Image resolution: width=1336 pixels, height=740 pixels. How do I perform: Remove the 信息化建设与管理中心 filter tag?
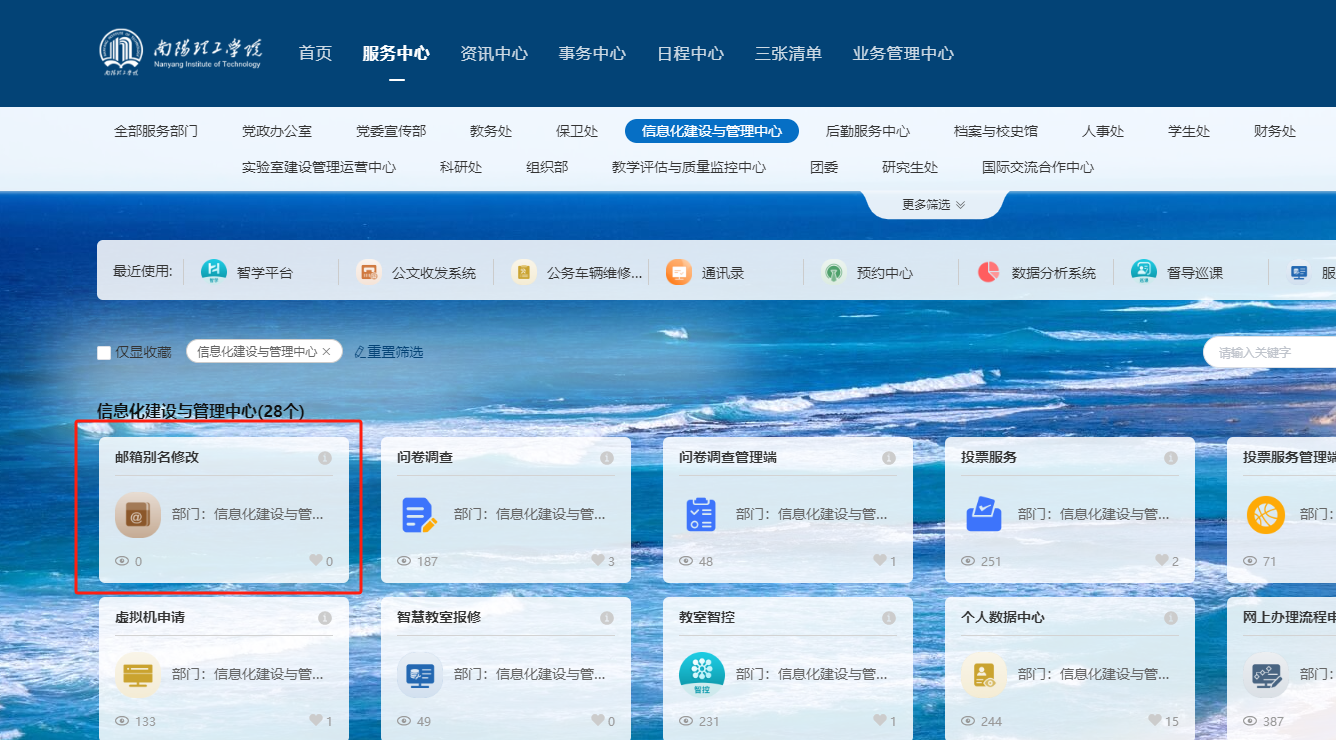[326, 352]
